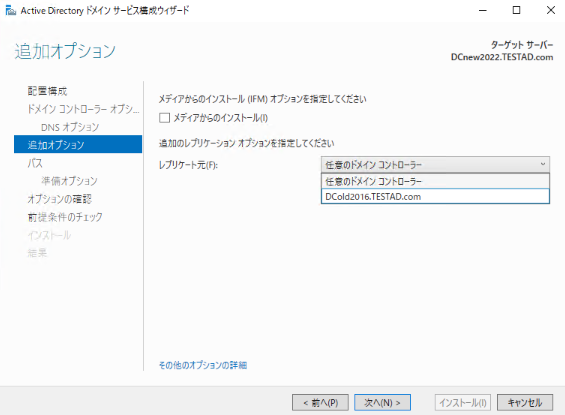Image resolution: width=565 pixels, height=415 pixels.
Task: Select DNS オプション in the sidebar
Action: click(70, 127)
